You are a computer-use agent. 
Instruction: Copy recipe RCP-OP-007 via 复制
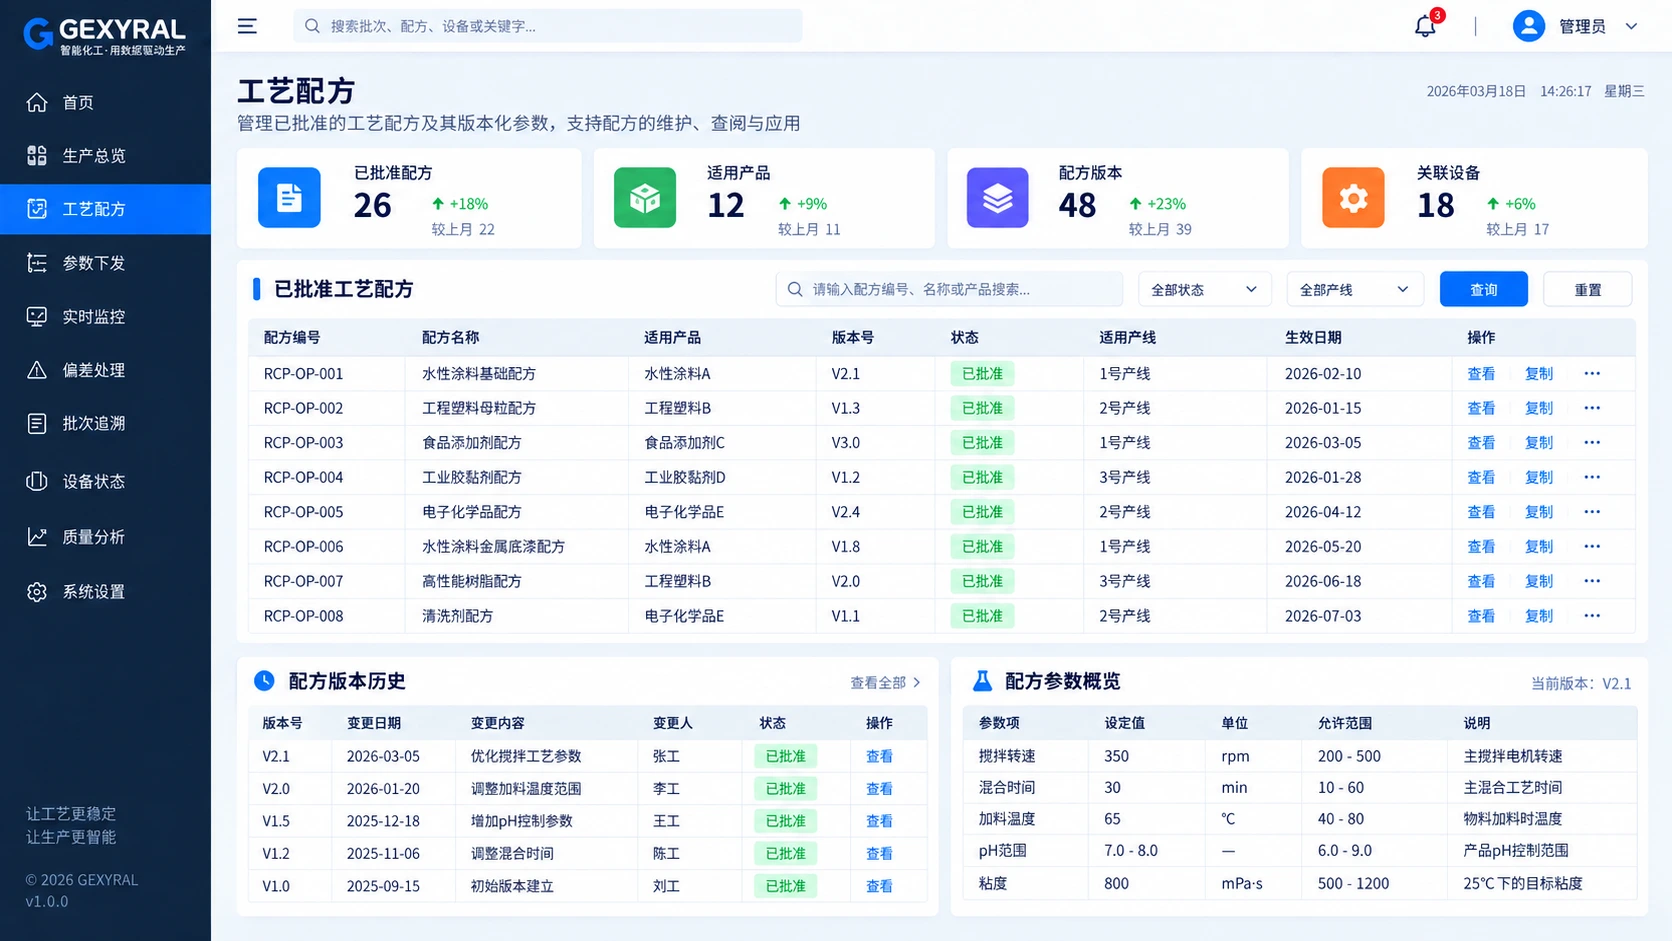[1538, 581]
